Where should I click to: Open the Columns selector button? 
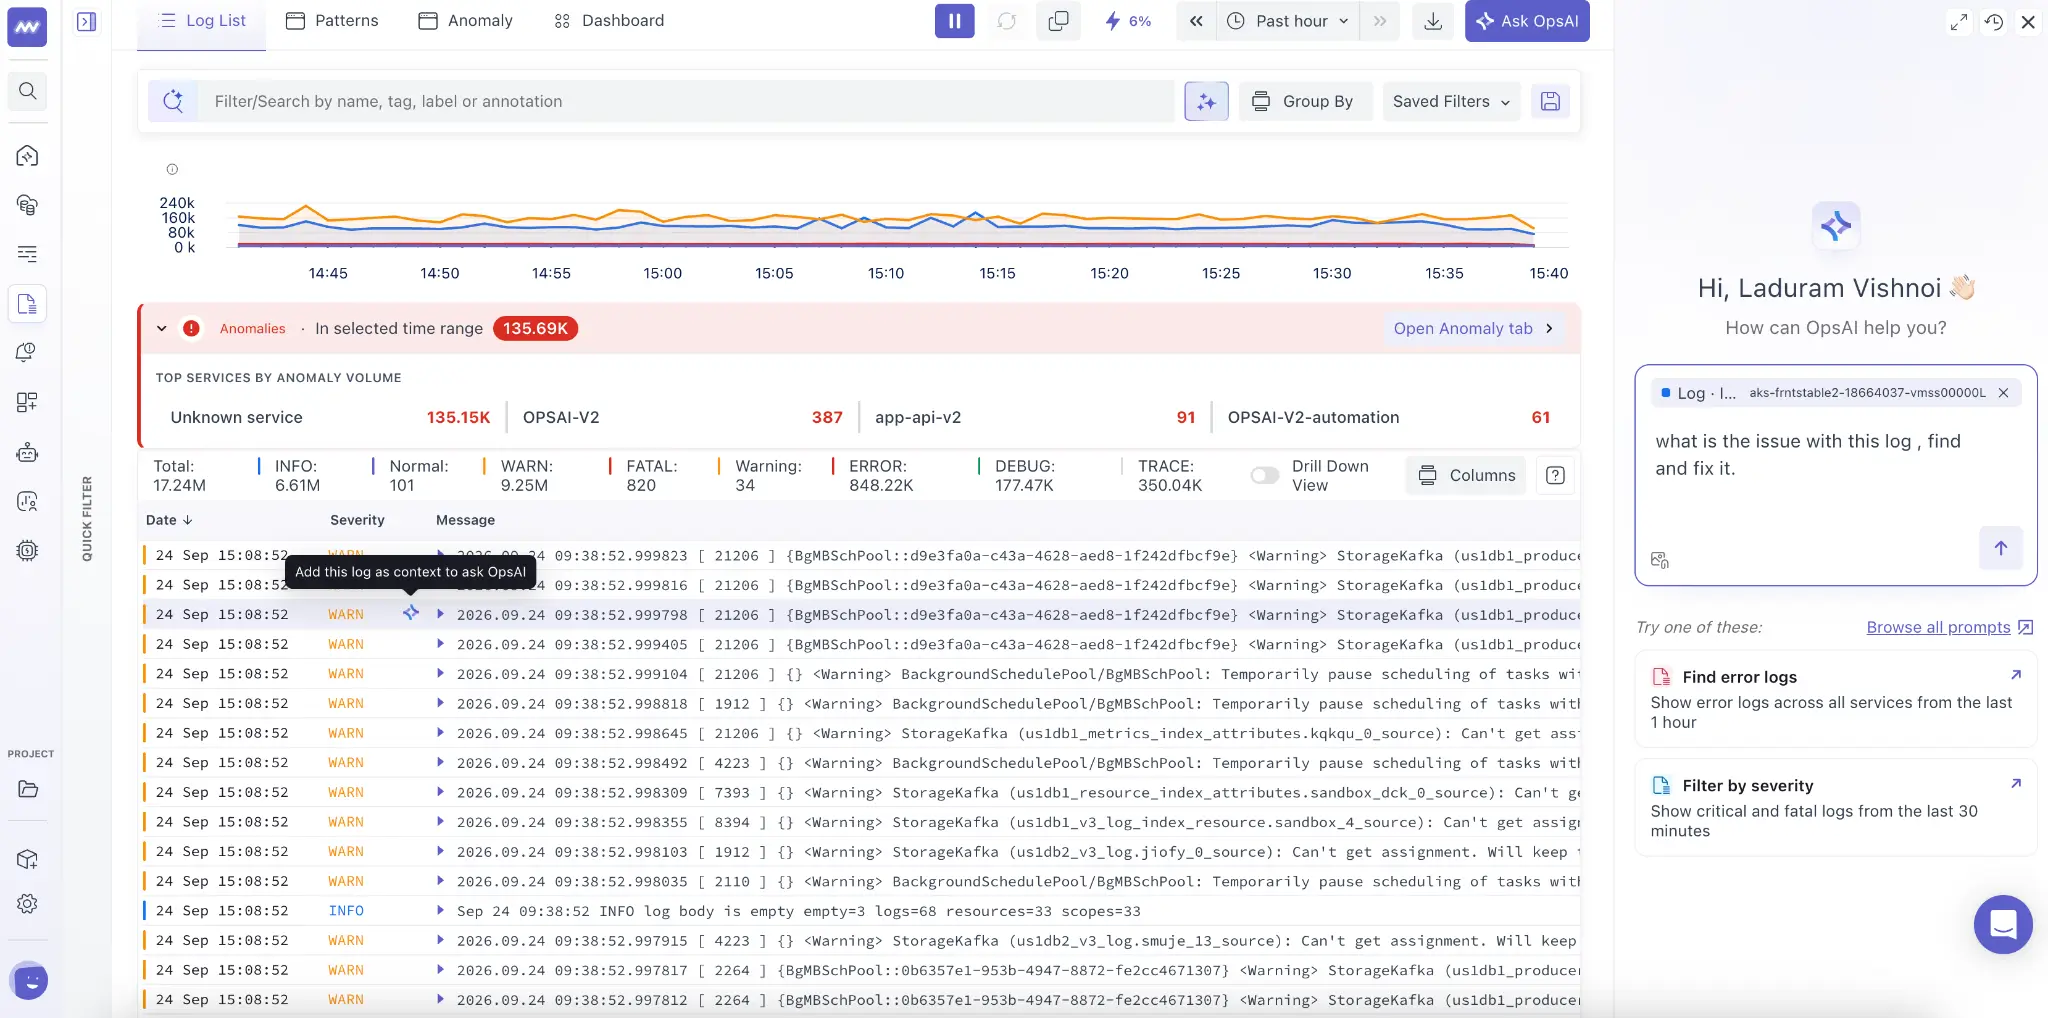[1467, 475]
